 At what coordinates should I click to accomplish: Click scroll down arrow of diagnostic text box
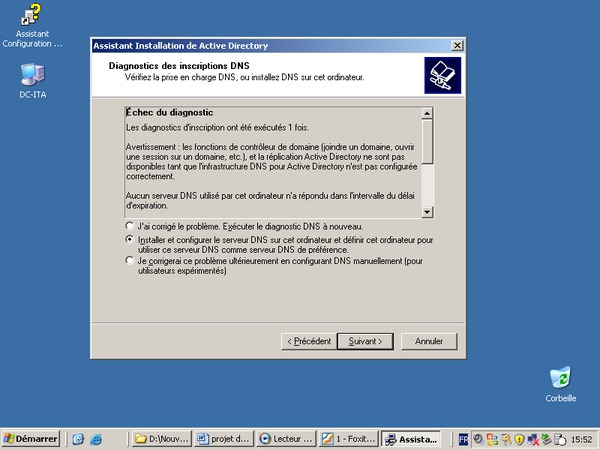[427, 212]
